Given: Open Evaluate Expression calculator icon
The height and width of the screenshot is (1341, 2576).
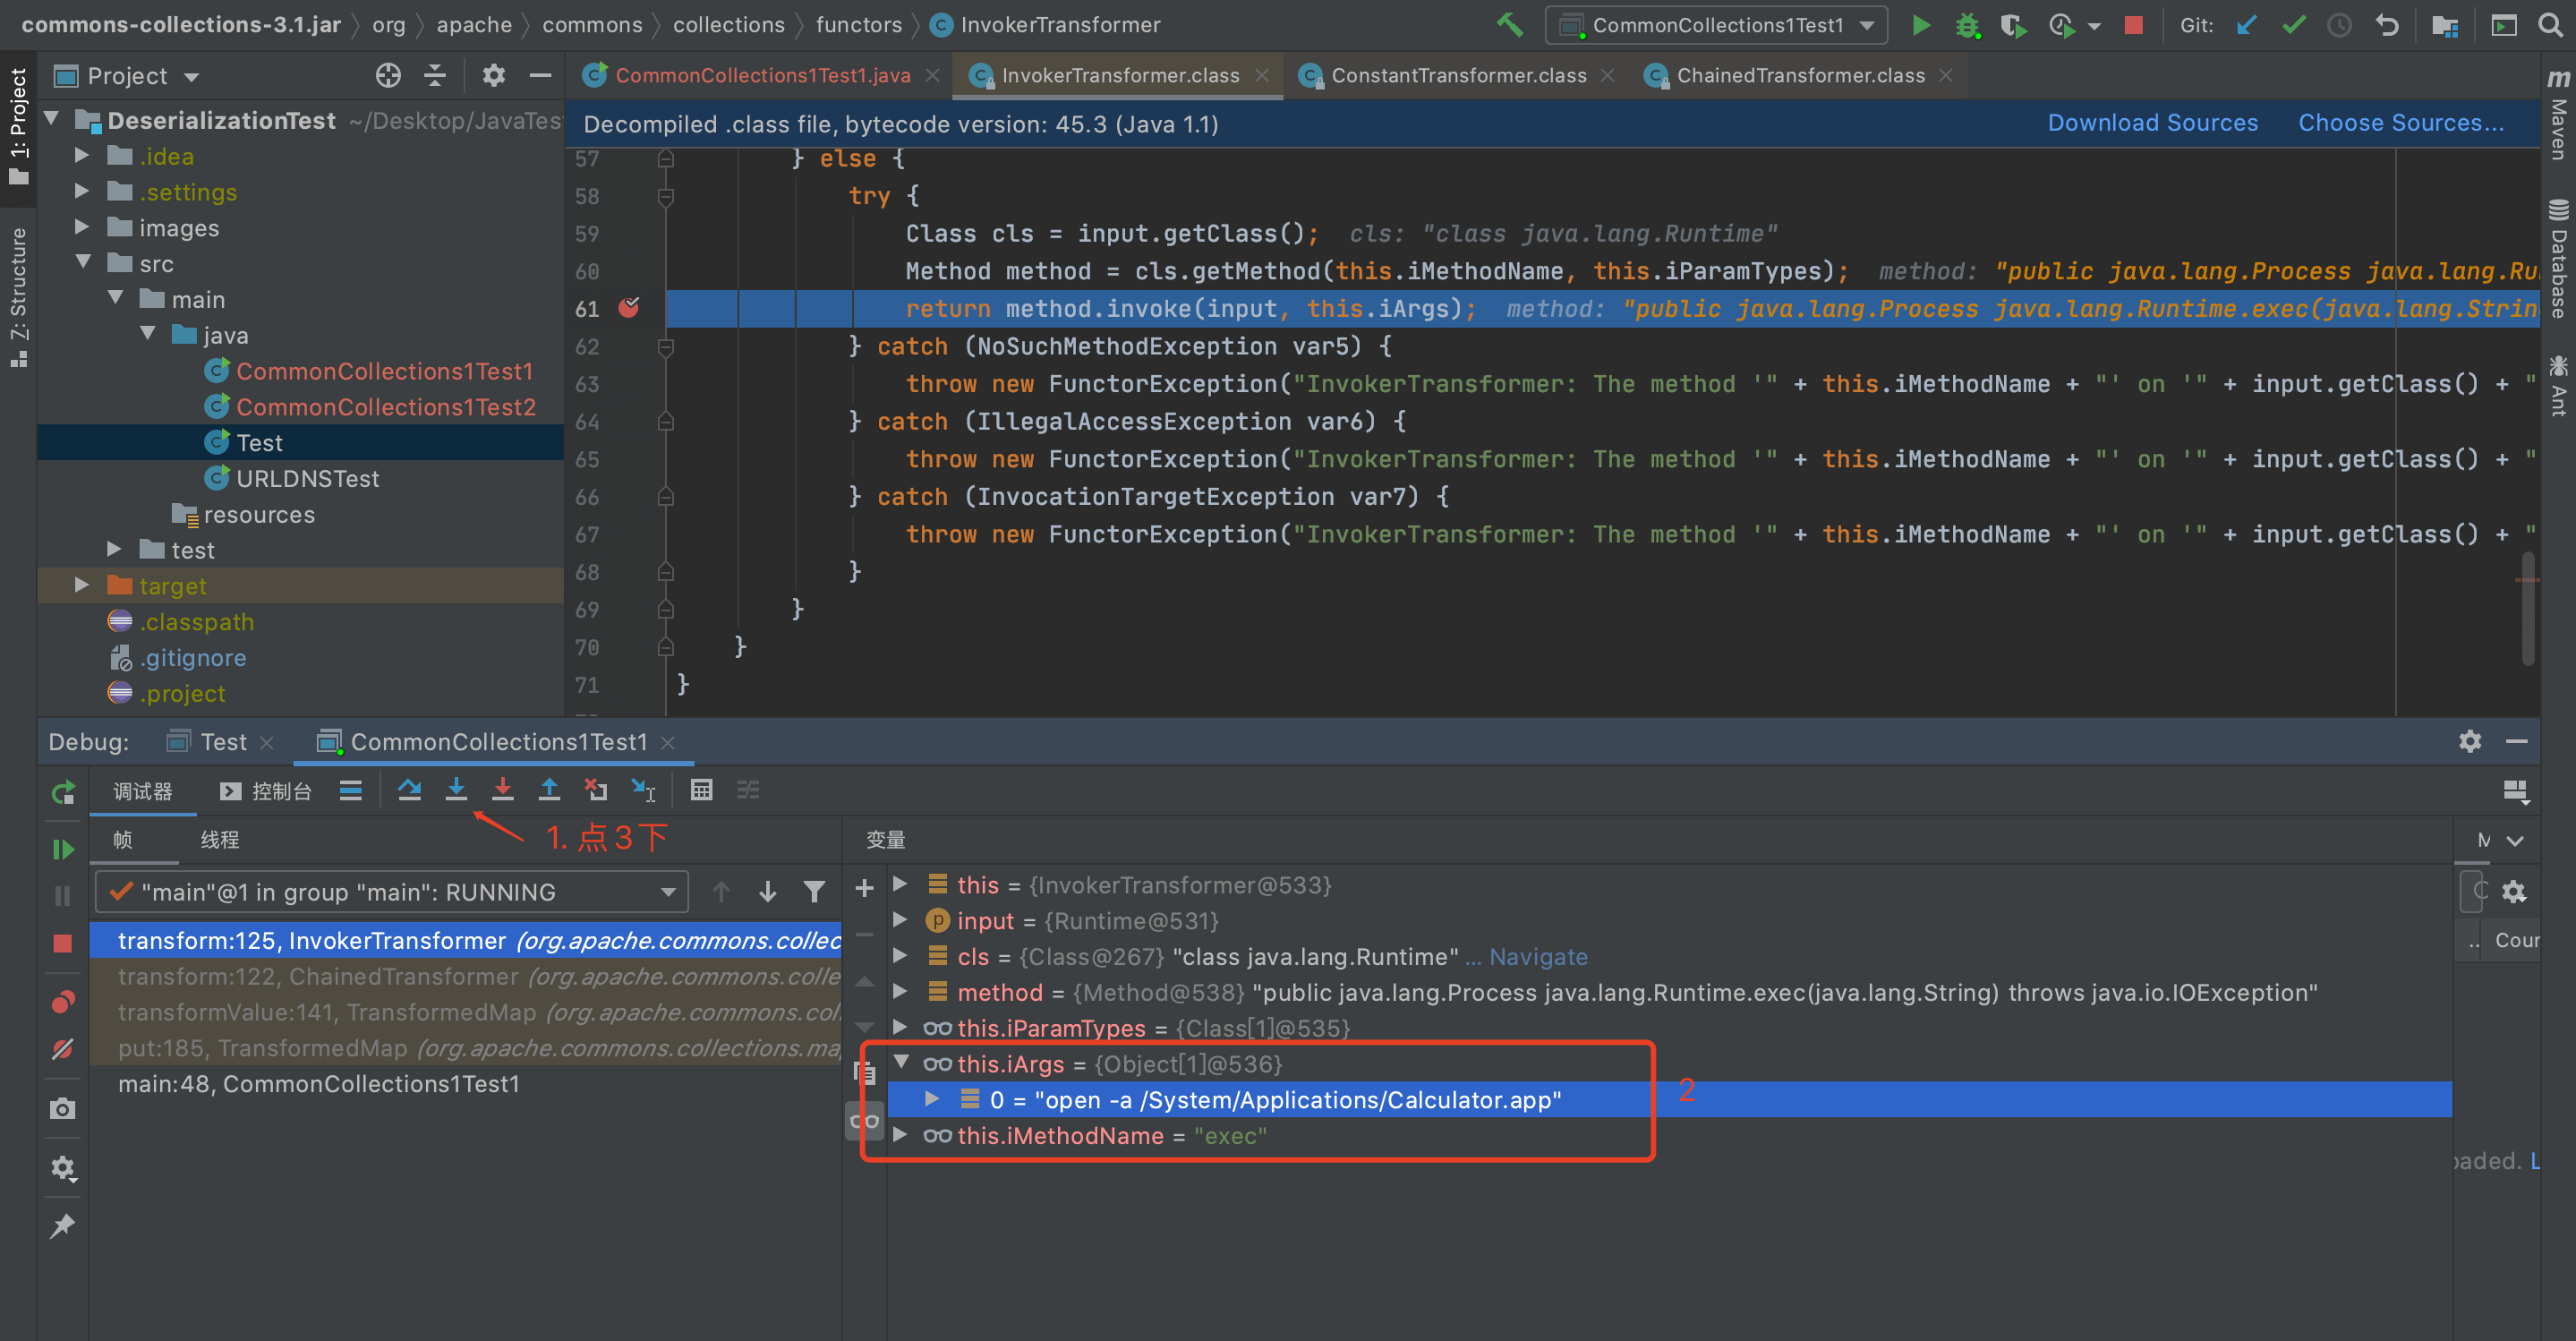Looking at the screenshot, I should click(701, 790).
